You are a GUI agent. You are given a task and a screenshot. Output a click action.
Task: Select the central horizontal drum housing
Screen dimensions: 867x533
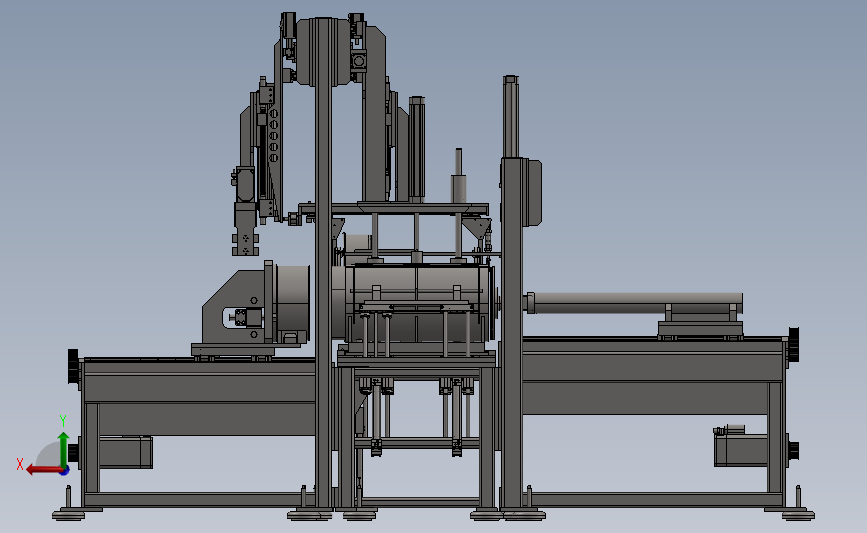pos(419,304)
